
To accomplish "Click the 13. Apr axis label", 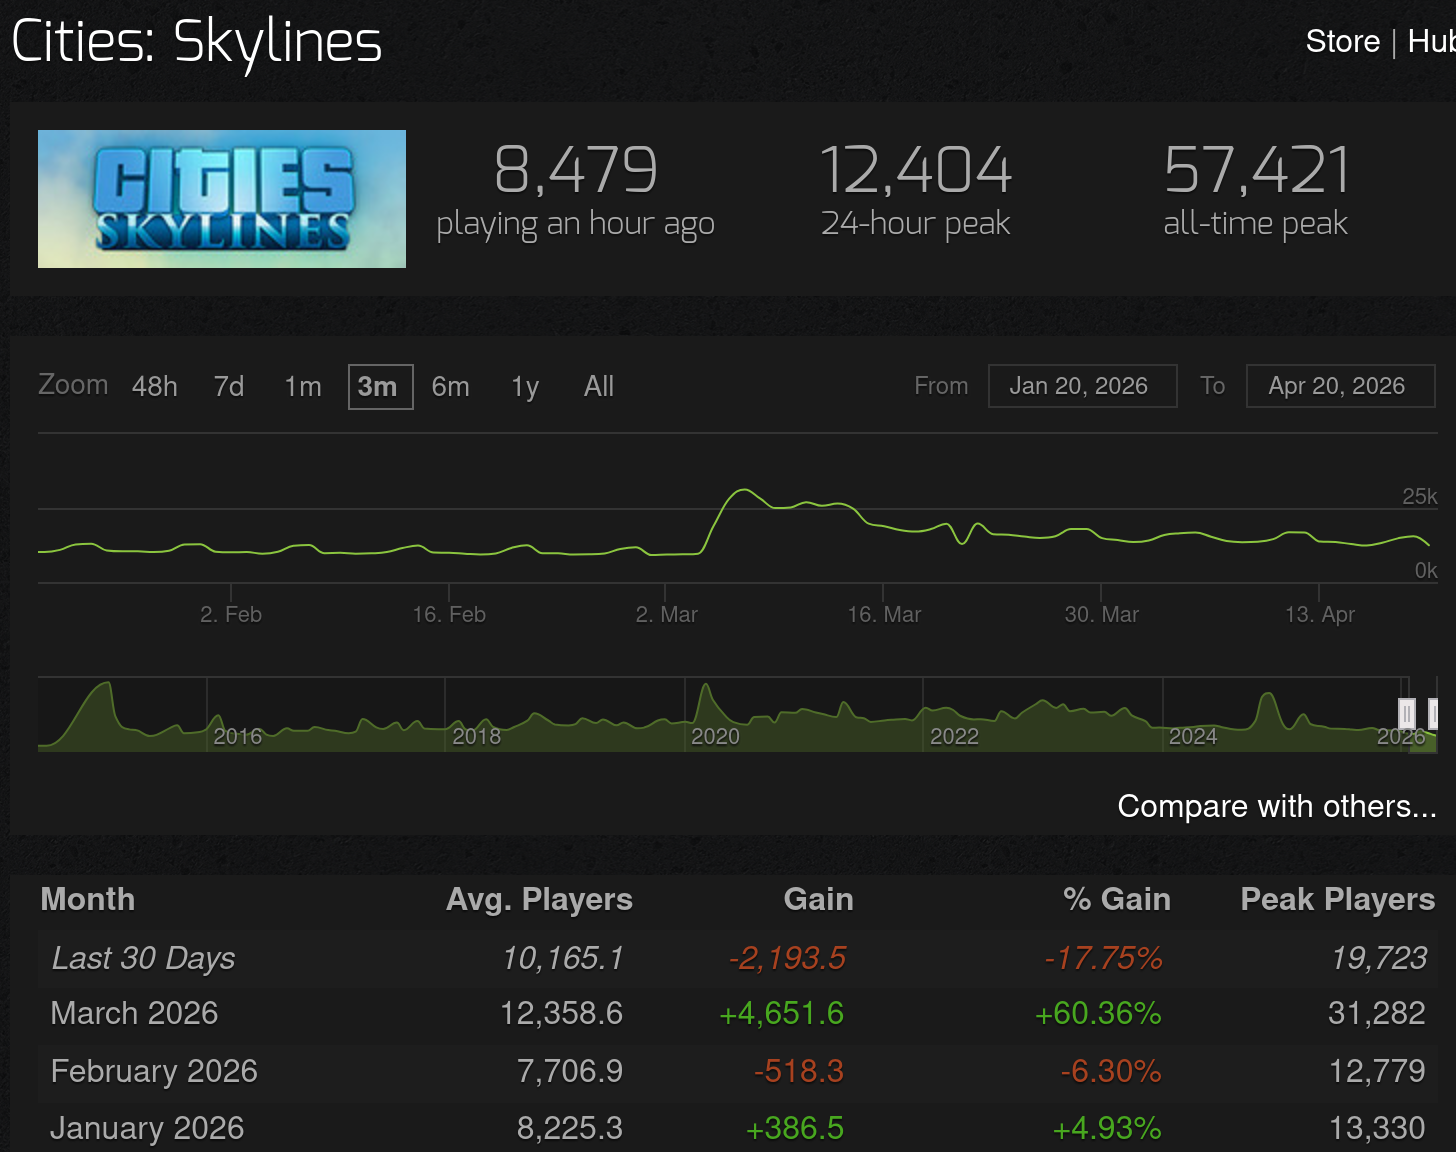I will [x=1320, y=614].
